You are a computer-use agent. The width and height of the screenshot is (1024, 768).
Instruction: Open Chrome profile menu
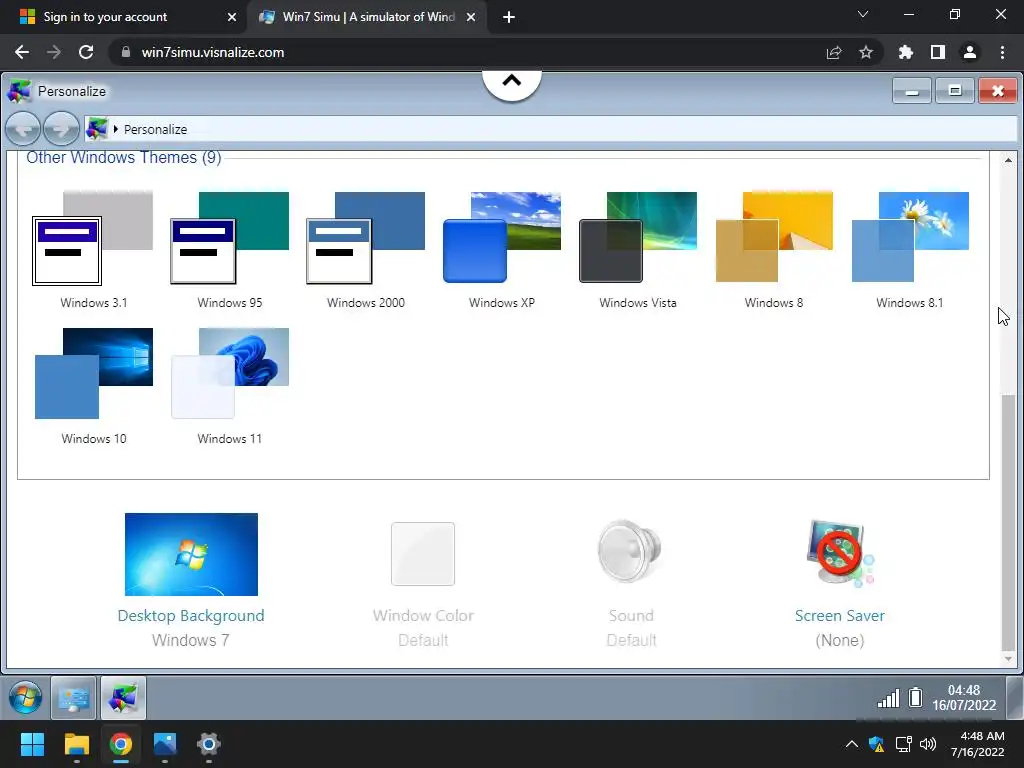(x=970, y=52)
